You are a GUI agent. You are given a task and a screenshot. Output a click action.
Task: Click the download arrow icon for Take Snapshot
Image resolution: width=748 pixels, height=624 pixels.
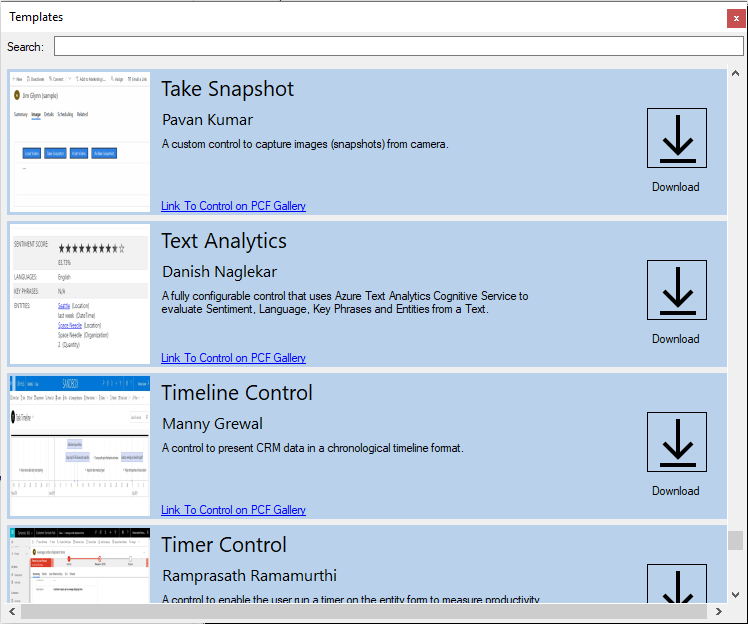677,138
